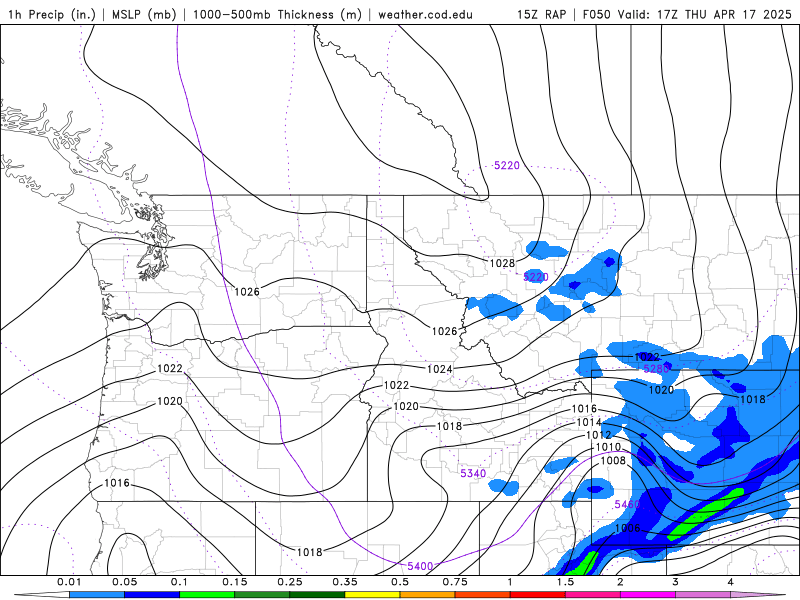Image resolution: width=800 pixels, height=600 pixels.
Task: Click the bright green legend color swatch
Action: tap(207, 595)
